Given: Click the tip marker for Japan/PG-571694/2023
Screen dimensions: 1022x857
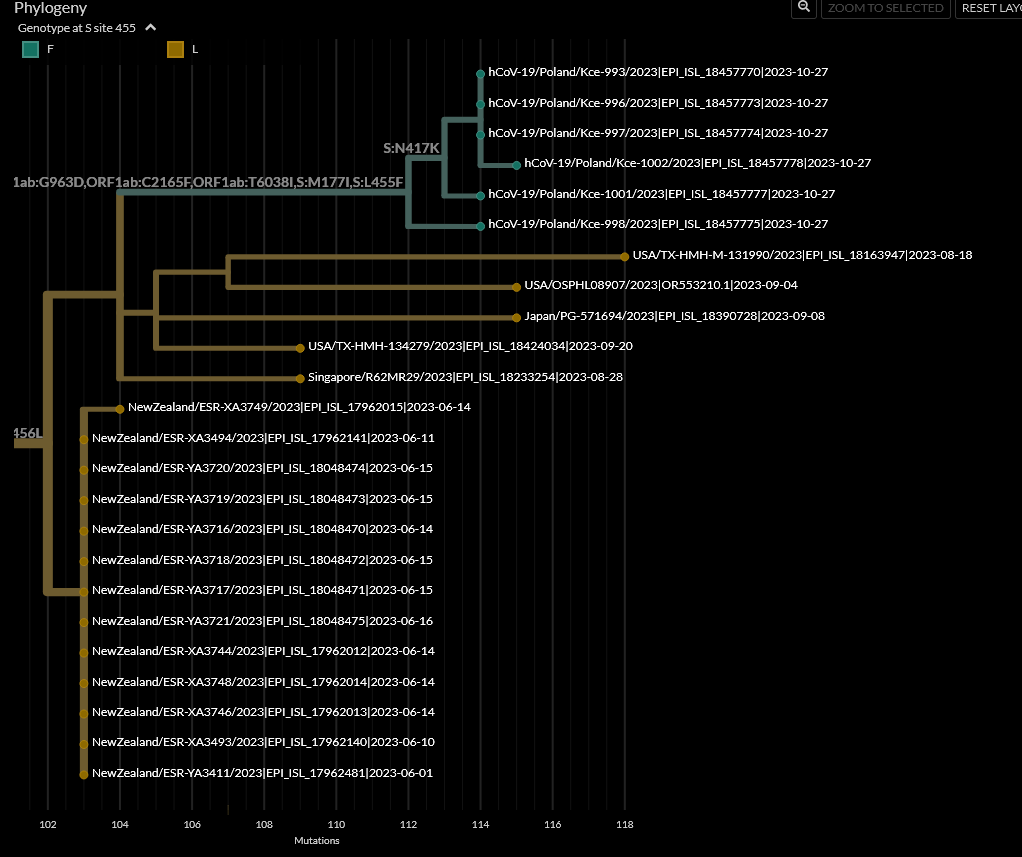Looking at the screenshot, I should 514,316.
